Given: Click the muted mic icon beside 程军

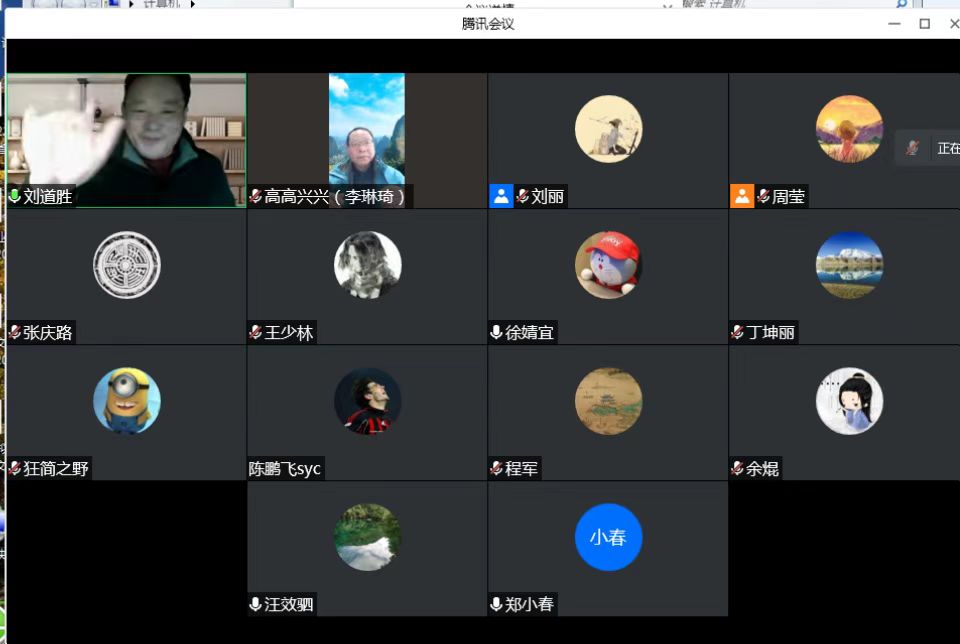Looking at the screenshot, I should (x=496, y=468).
